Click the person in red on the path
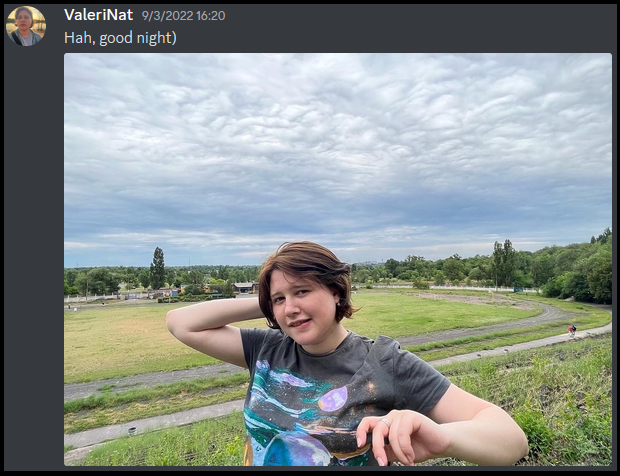This screenshot has height=476, width=620. tap(572, 330)
